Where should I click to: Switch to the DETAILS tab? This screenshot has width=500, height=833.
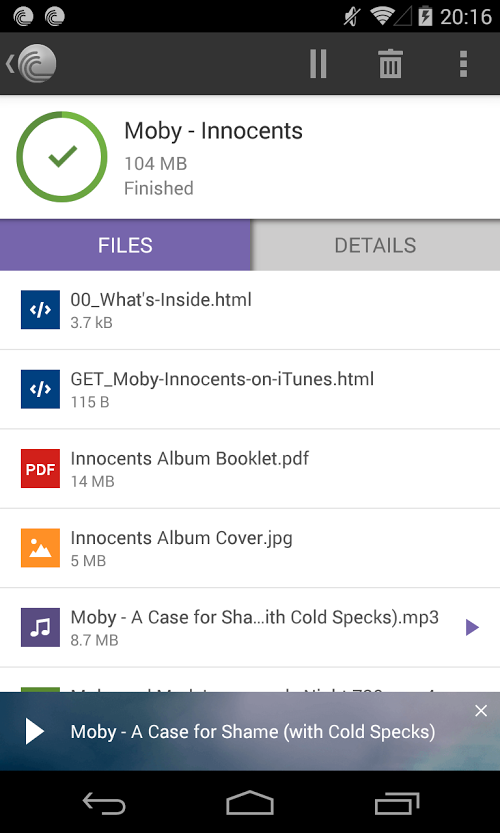[x=375, y=245]
